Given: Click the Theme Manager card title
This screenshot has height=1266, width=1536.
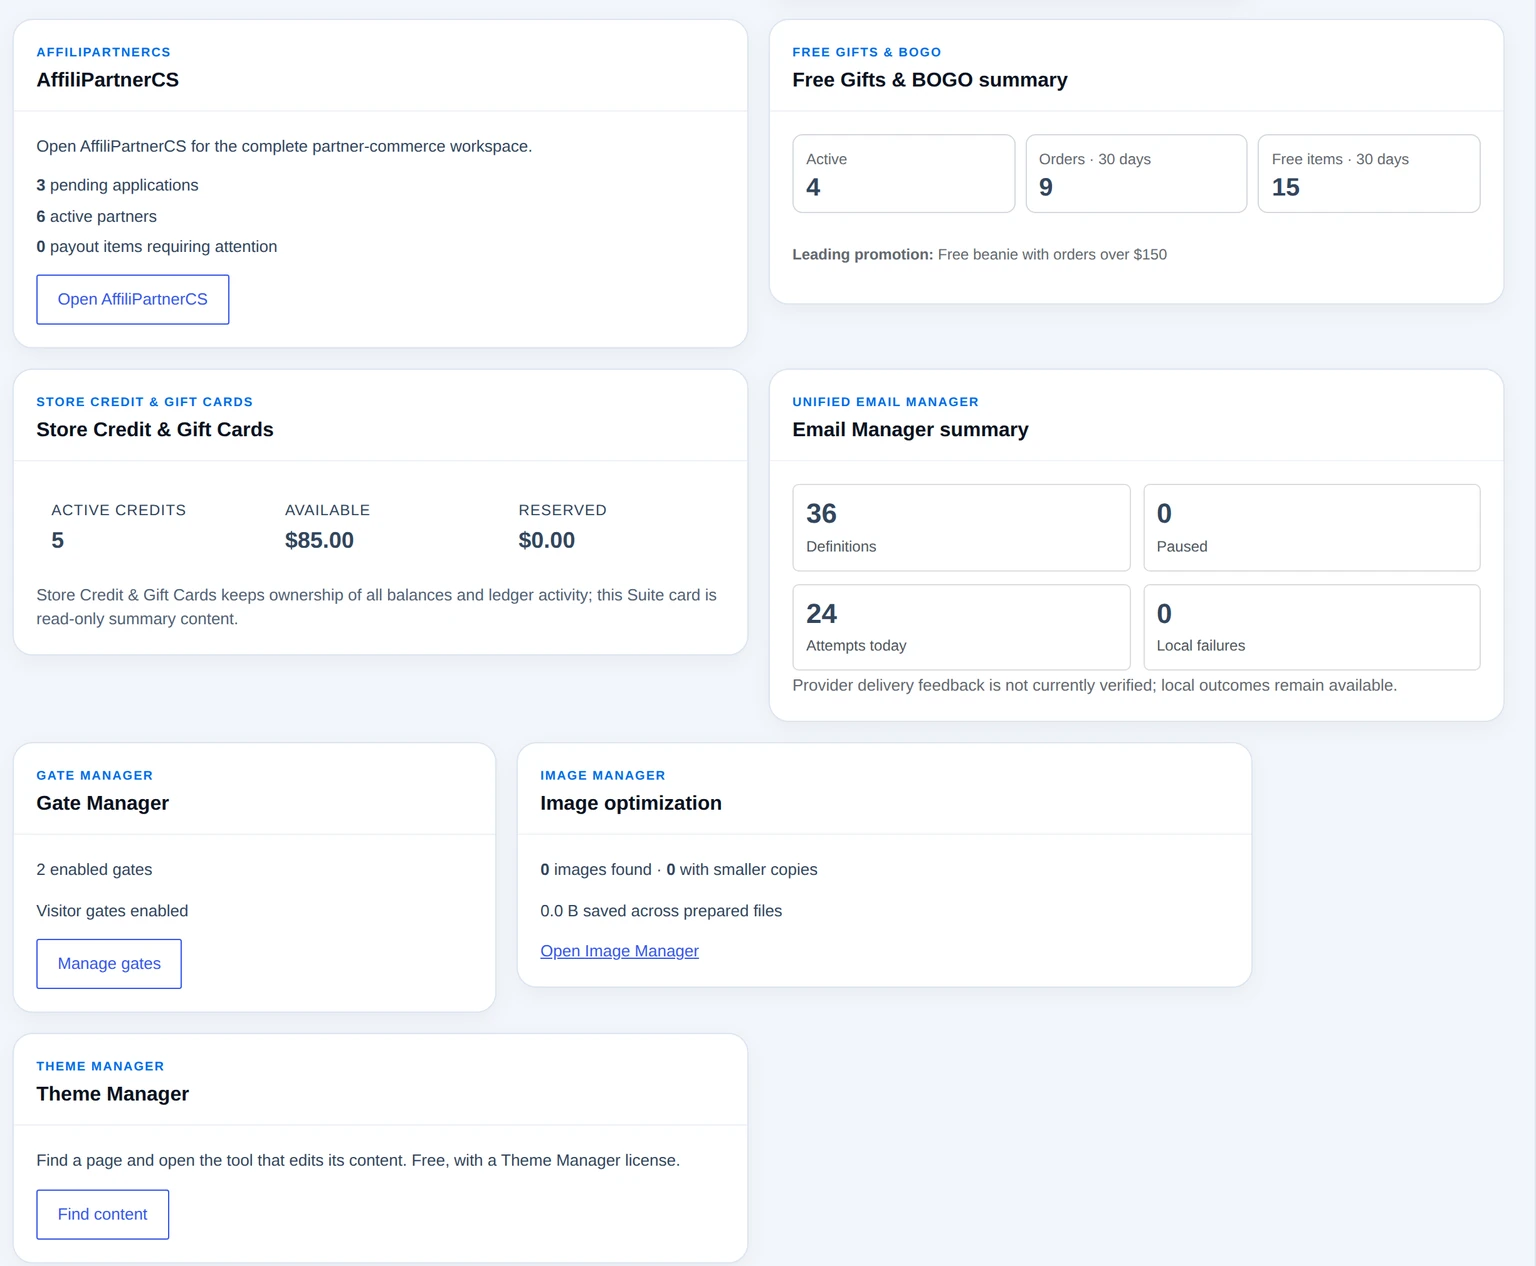Looking at the screenshot, I should pyautogui.click(x=113, y=1094).
